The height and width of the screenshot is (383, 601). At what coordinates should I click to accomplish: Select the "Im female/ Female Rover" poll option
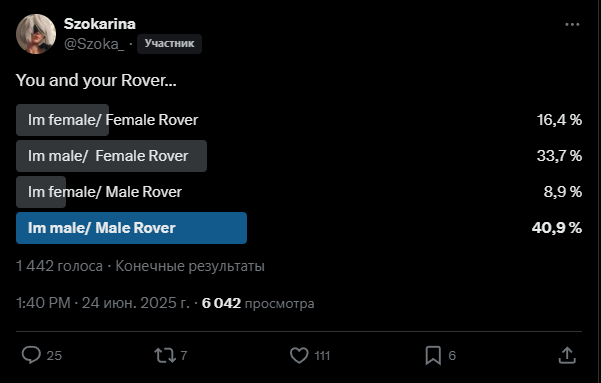299,120
